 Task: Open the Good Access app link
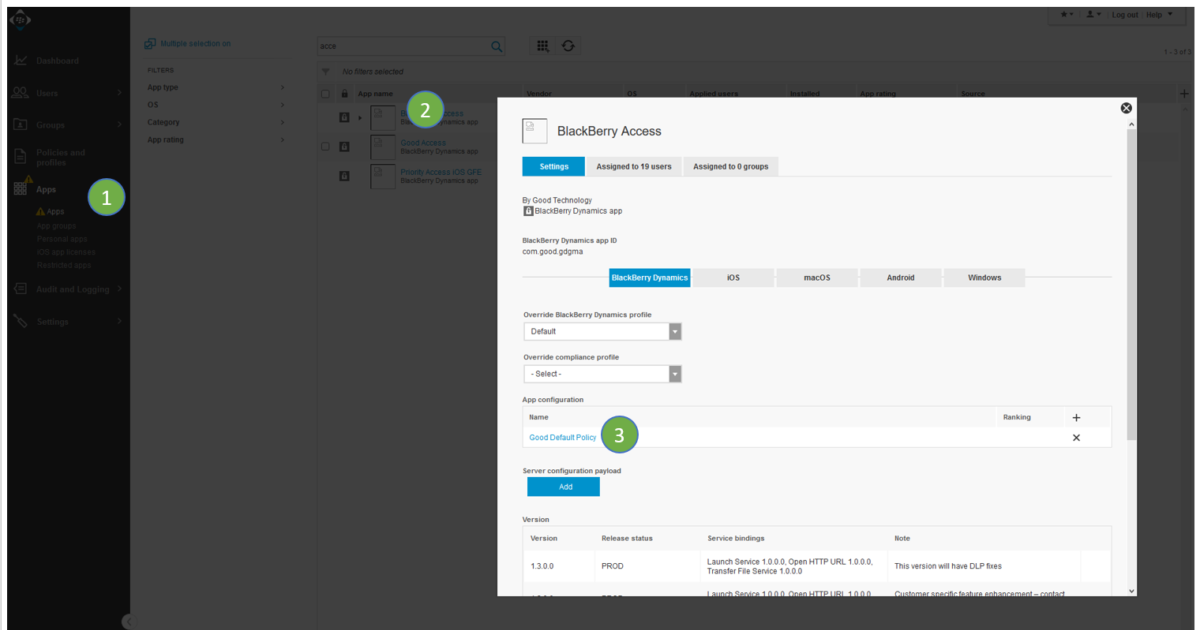[423, 143]
